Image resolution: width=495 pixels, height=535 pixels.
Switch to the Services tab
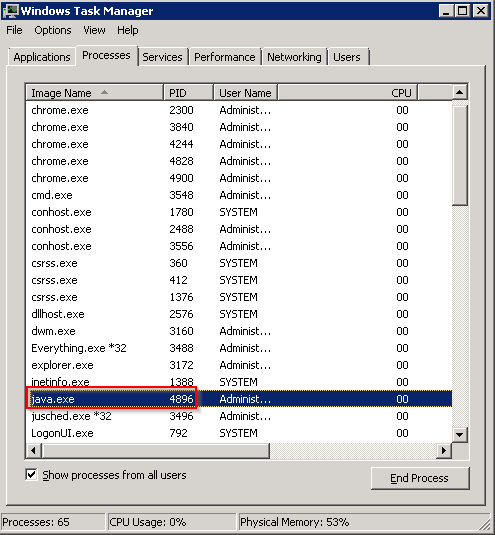[x=162, y=57]
